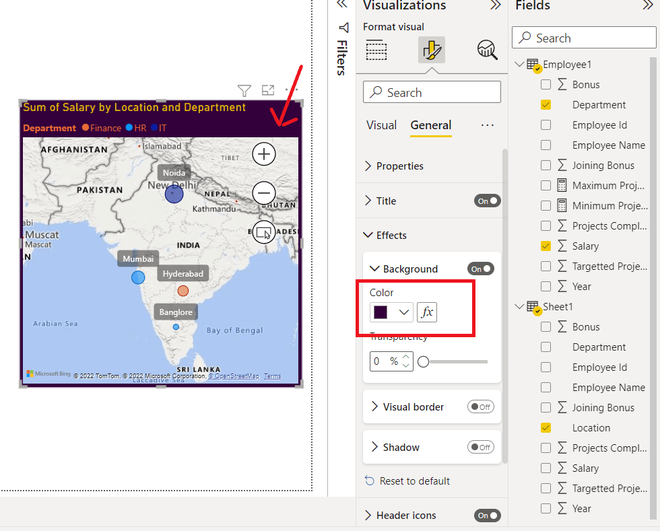Click the filter funnel icon above map
Viewport: 660px width, 531px height.
244,90
